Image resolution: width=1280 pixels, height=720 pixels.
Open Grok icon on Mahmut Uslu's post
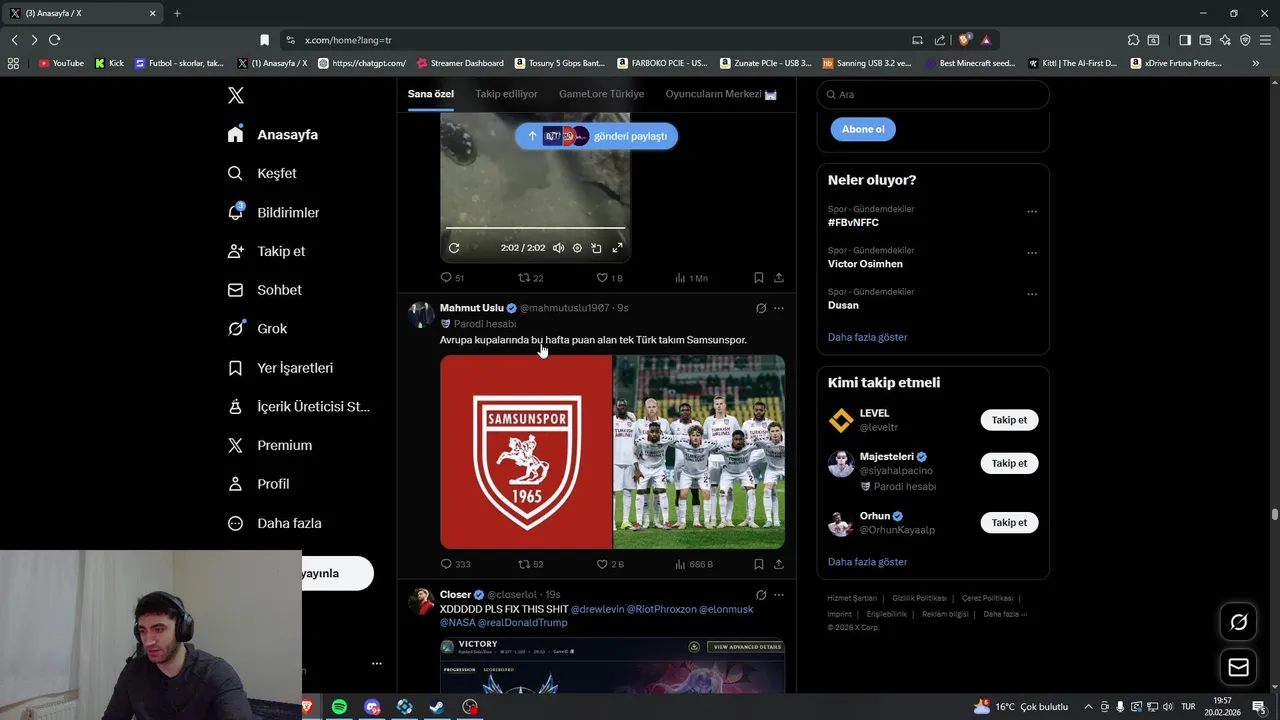761,308
